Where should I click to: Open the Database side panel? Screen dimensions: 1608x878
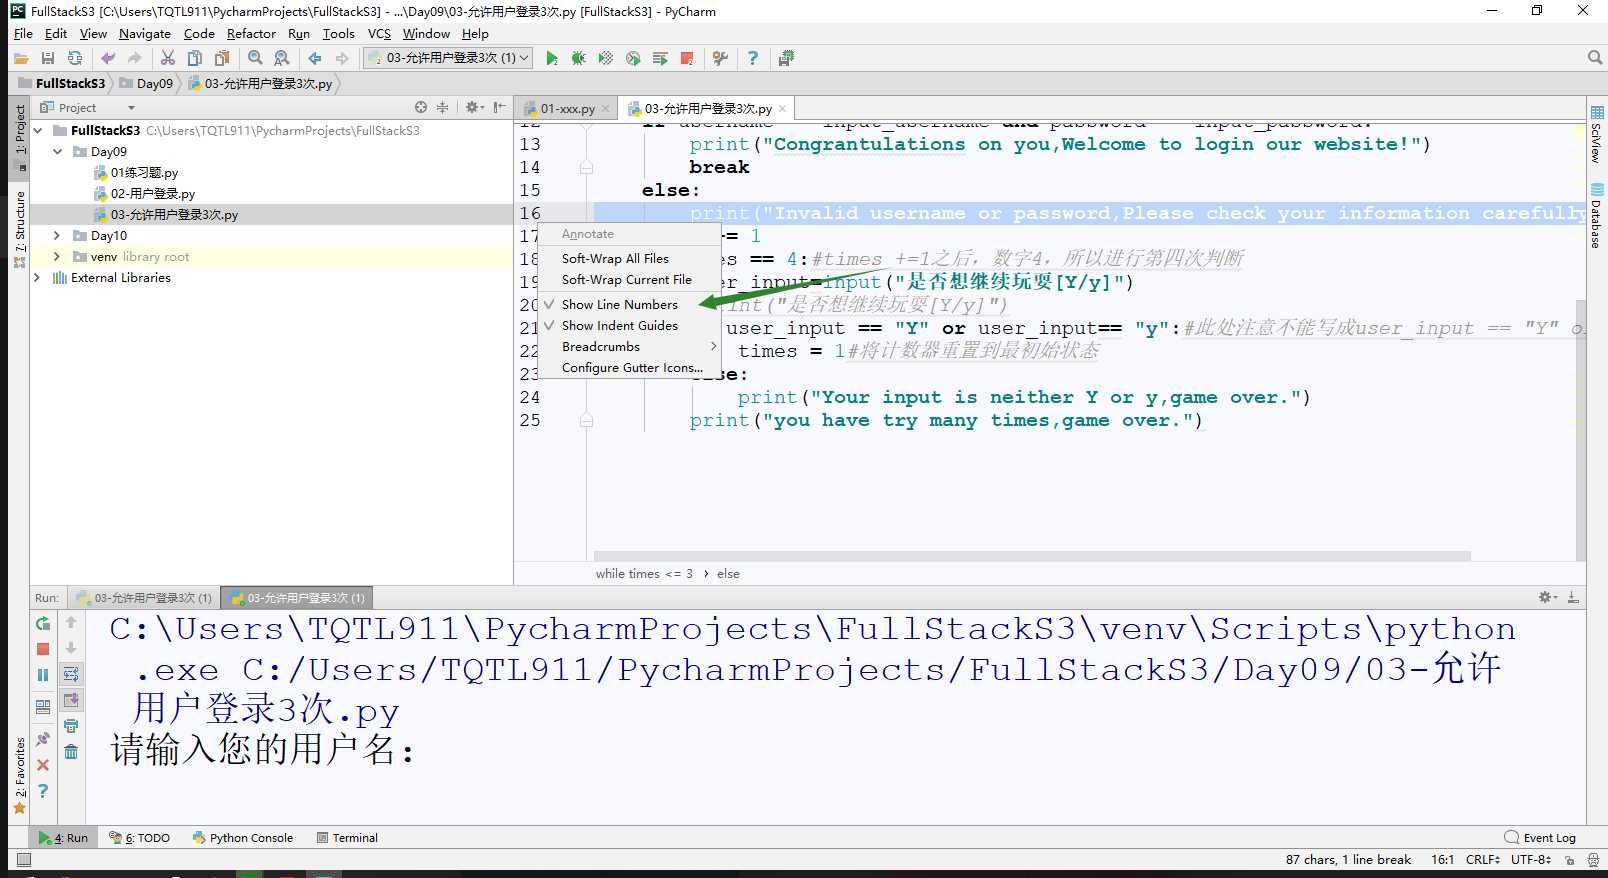click(1597, 216)
